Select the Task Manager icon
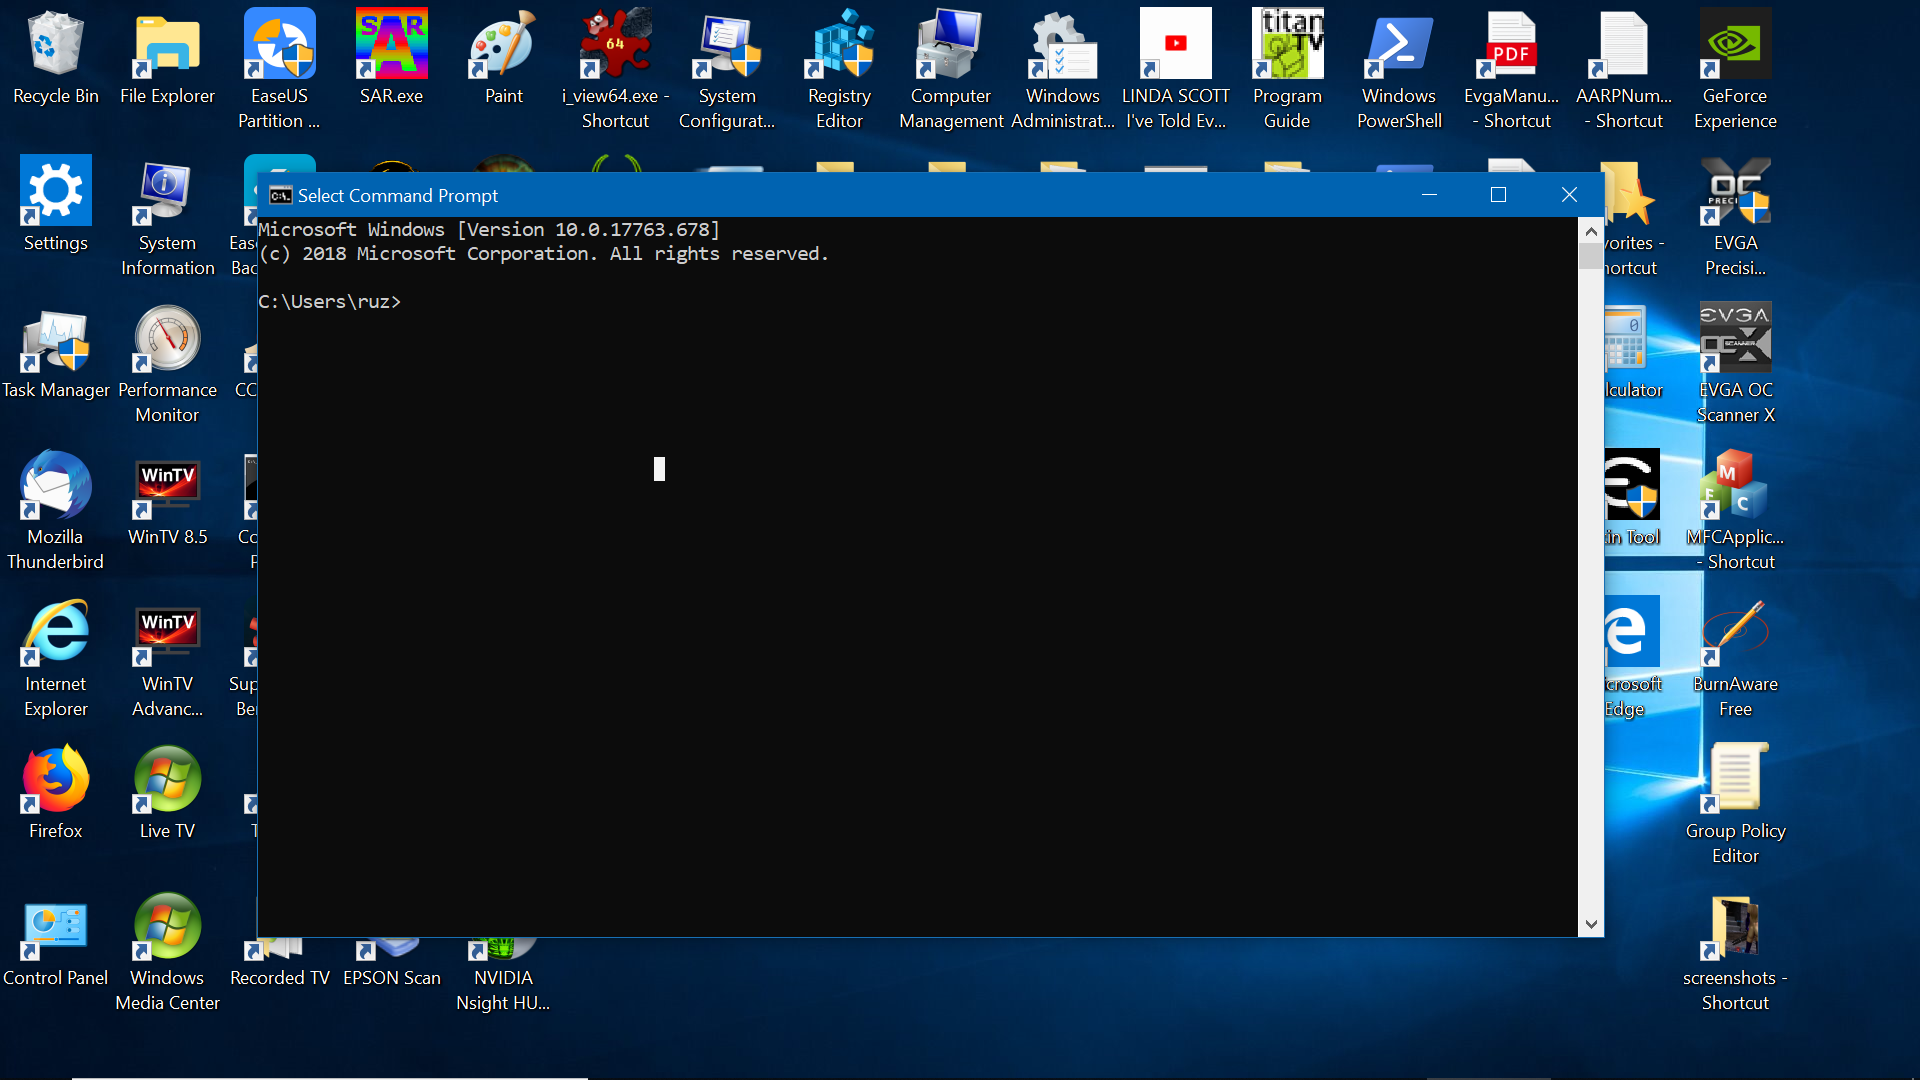Screen dimensions: 1920x1080 coord(55,340)
